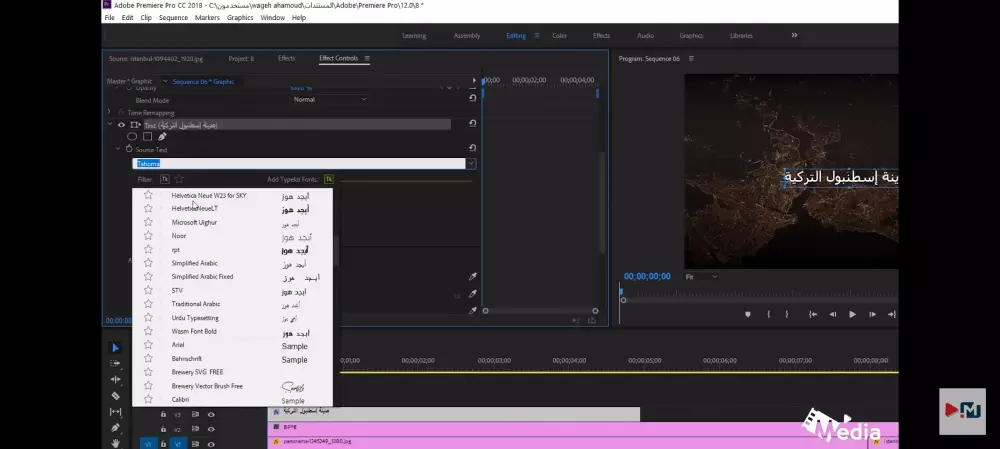Go to In point in Program monitor

click(x=813, y=314)
